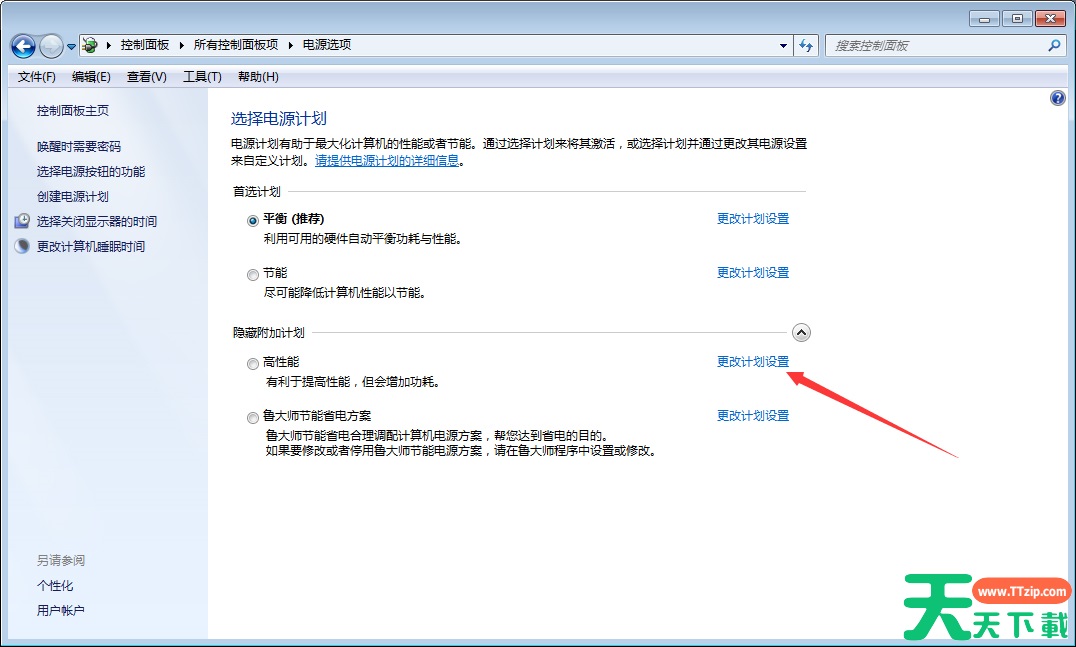The width and height of the screenshot is (1076, 647).
Task: Open the address bar history dropdown arrow
Action: coord(784,46)
